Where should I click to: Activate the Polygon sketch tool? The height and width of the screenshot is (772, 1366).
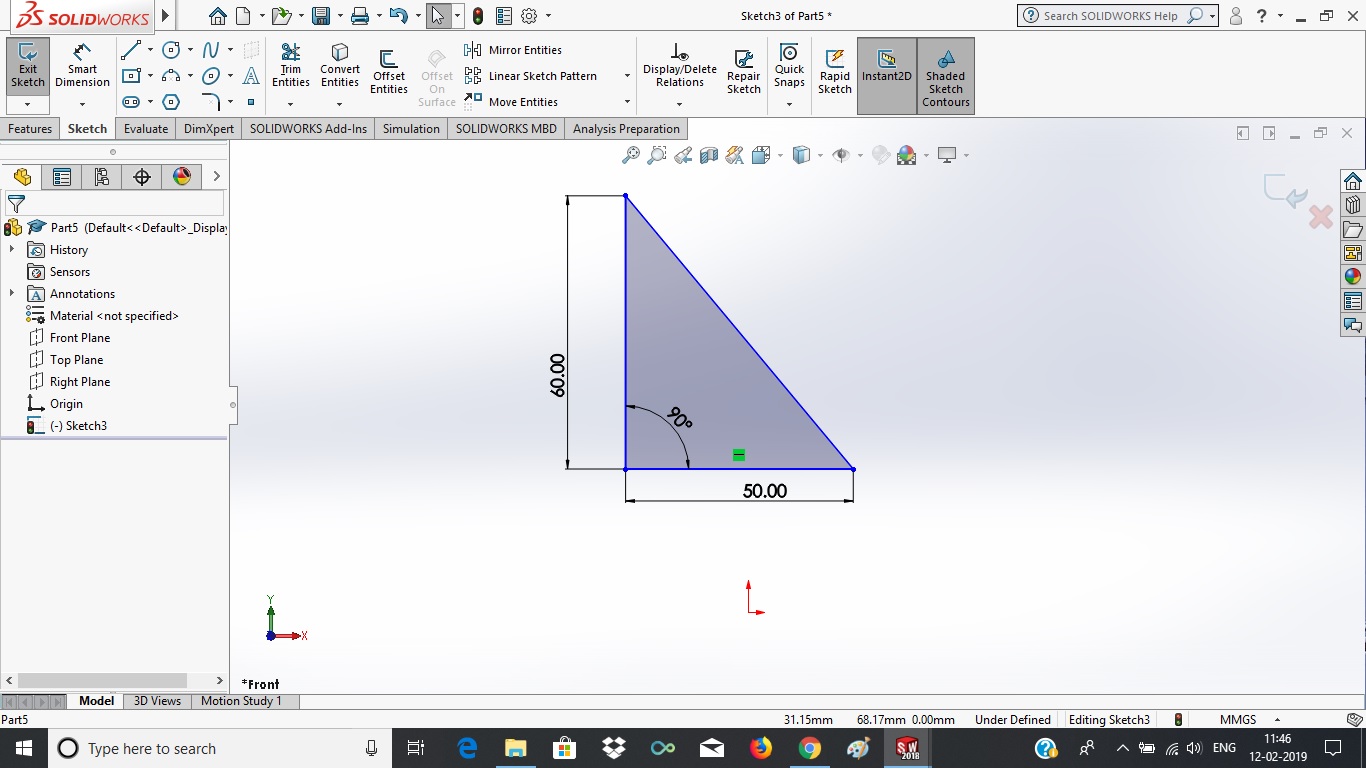point(171,102)
